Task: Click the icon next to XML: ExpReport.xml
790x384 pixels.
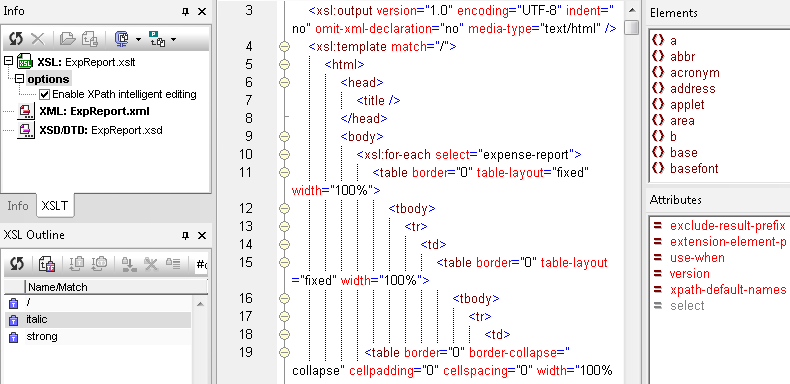Action: click(25, 111)
